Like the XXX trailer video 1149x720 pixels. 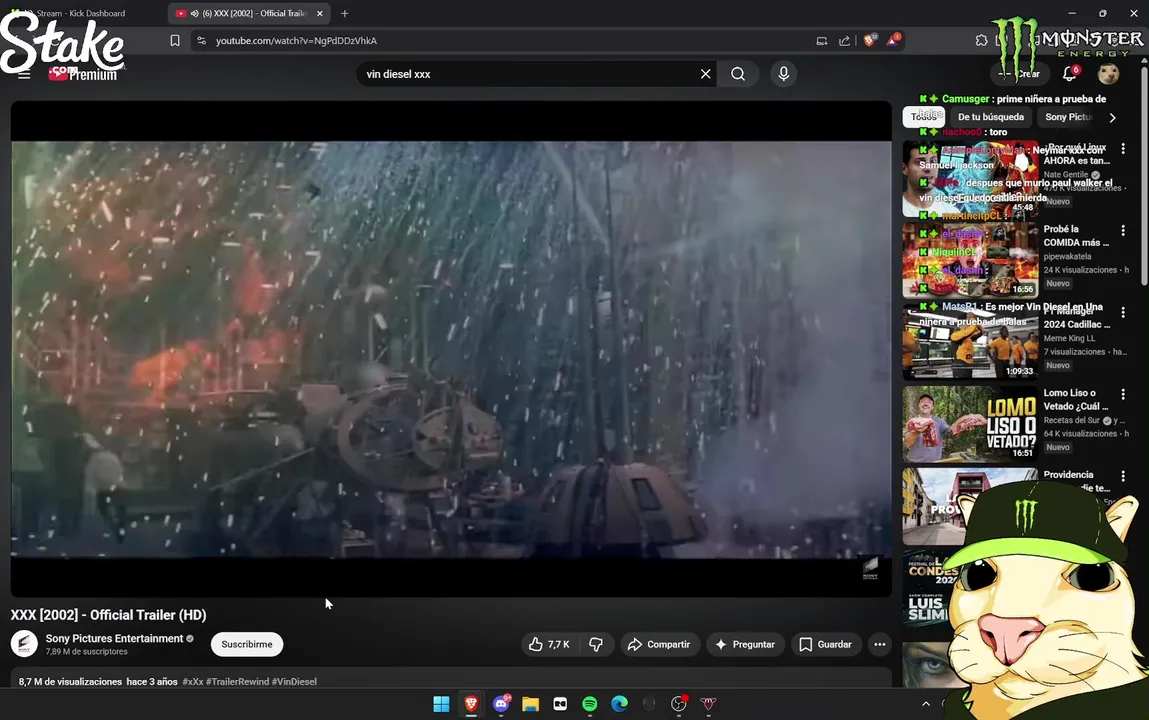click(549, 645)
